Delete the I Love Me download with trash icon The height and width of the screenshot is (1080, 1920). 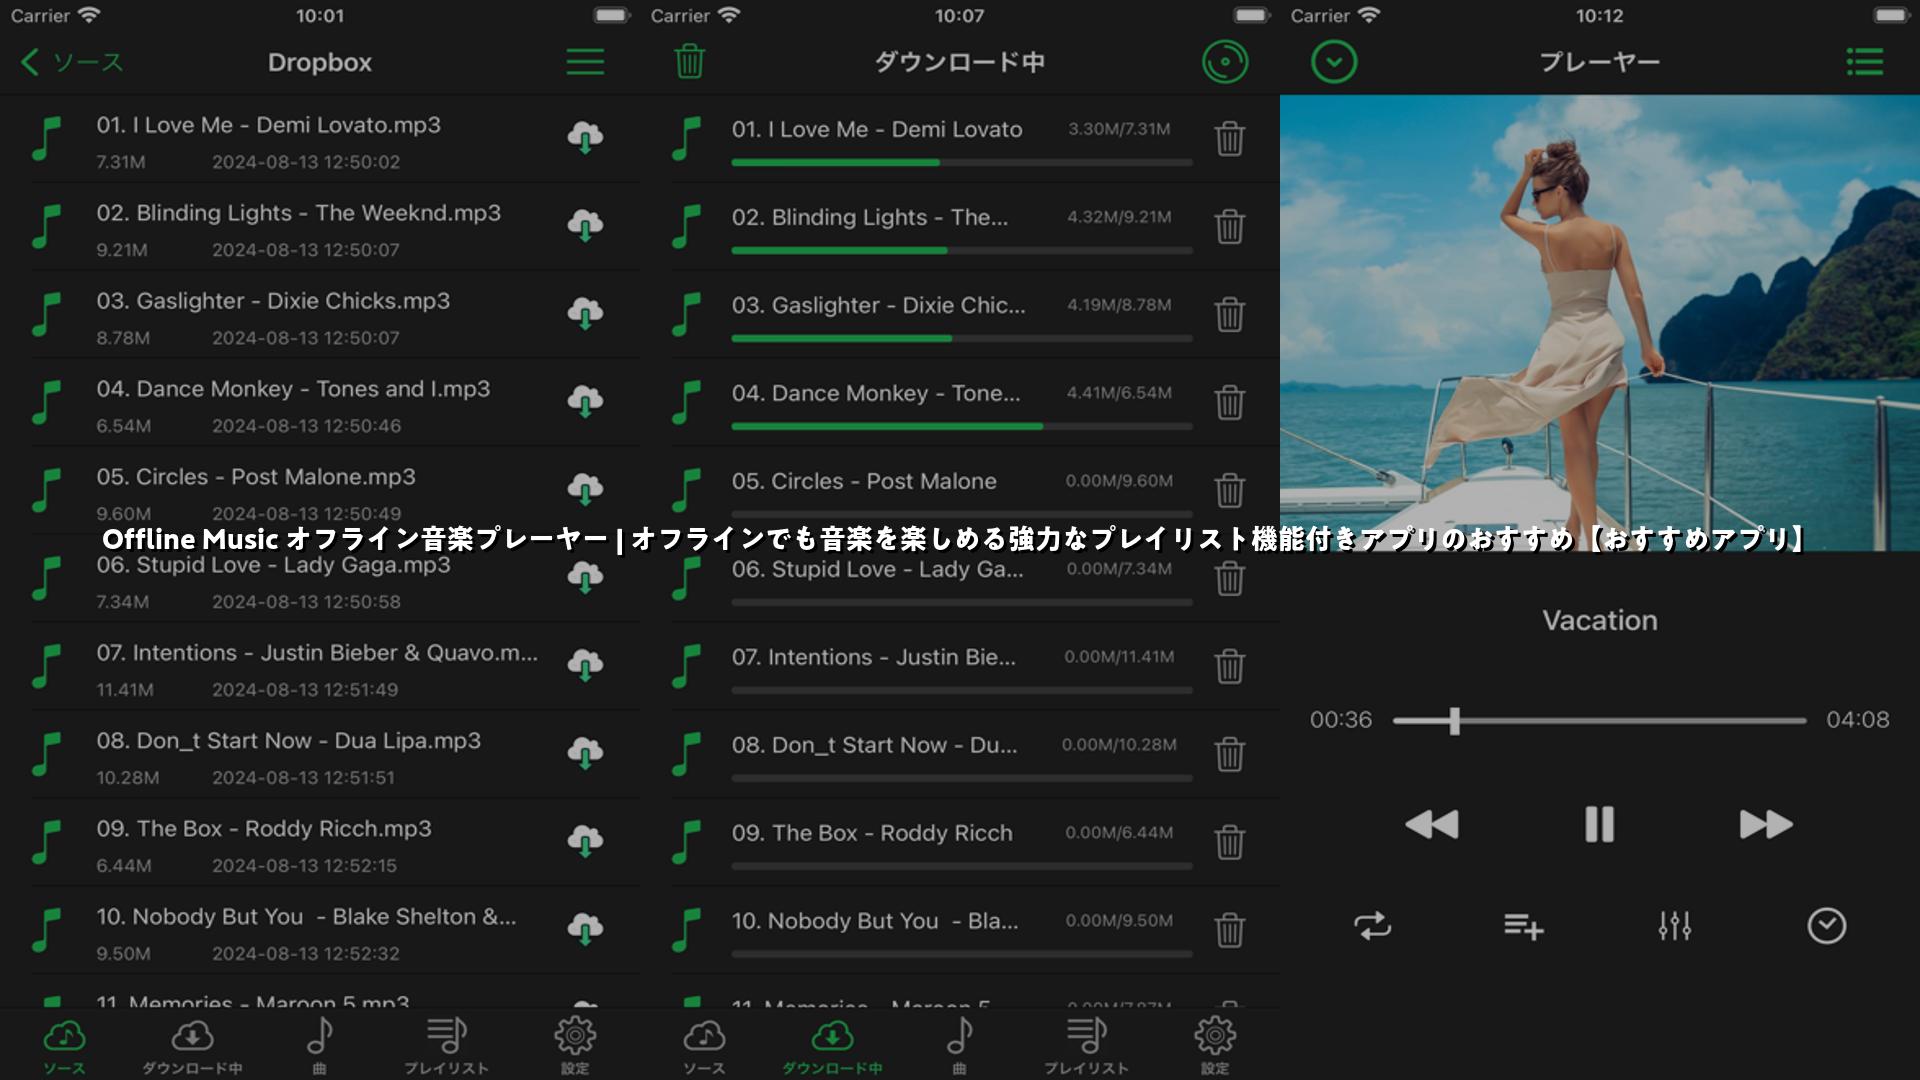[1229, 138]
